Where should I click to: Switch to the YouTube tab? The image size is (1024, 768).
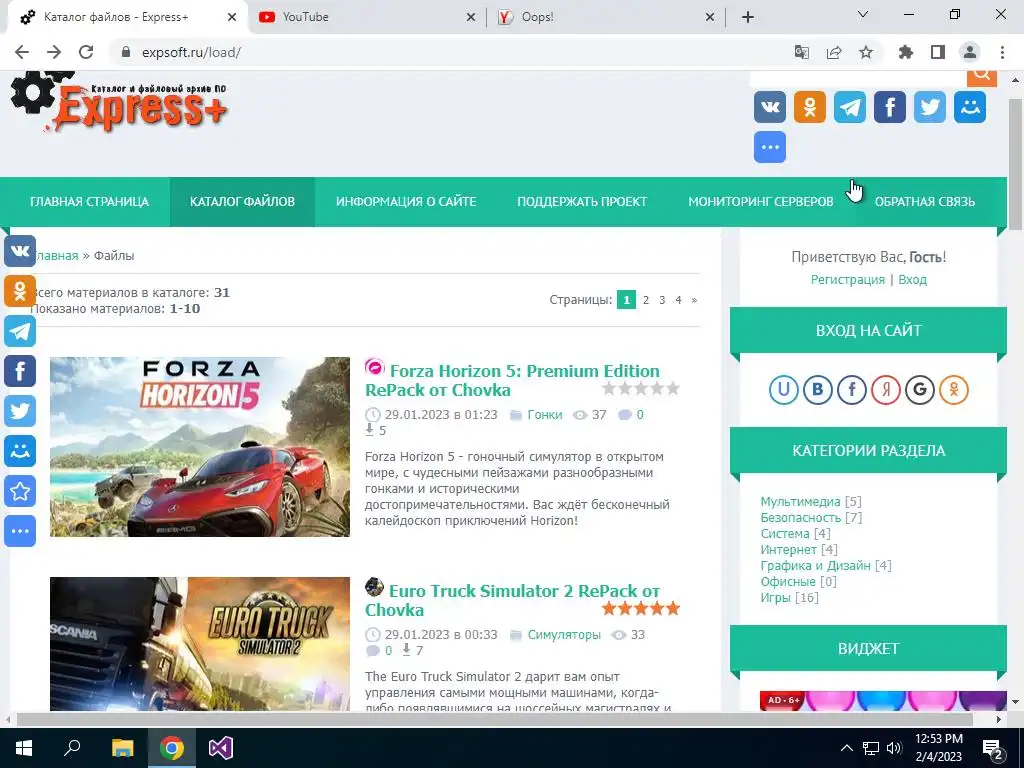(366, 17)
